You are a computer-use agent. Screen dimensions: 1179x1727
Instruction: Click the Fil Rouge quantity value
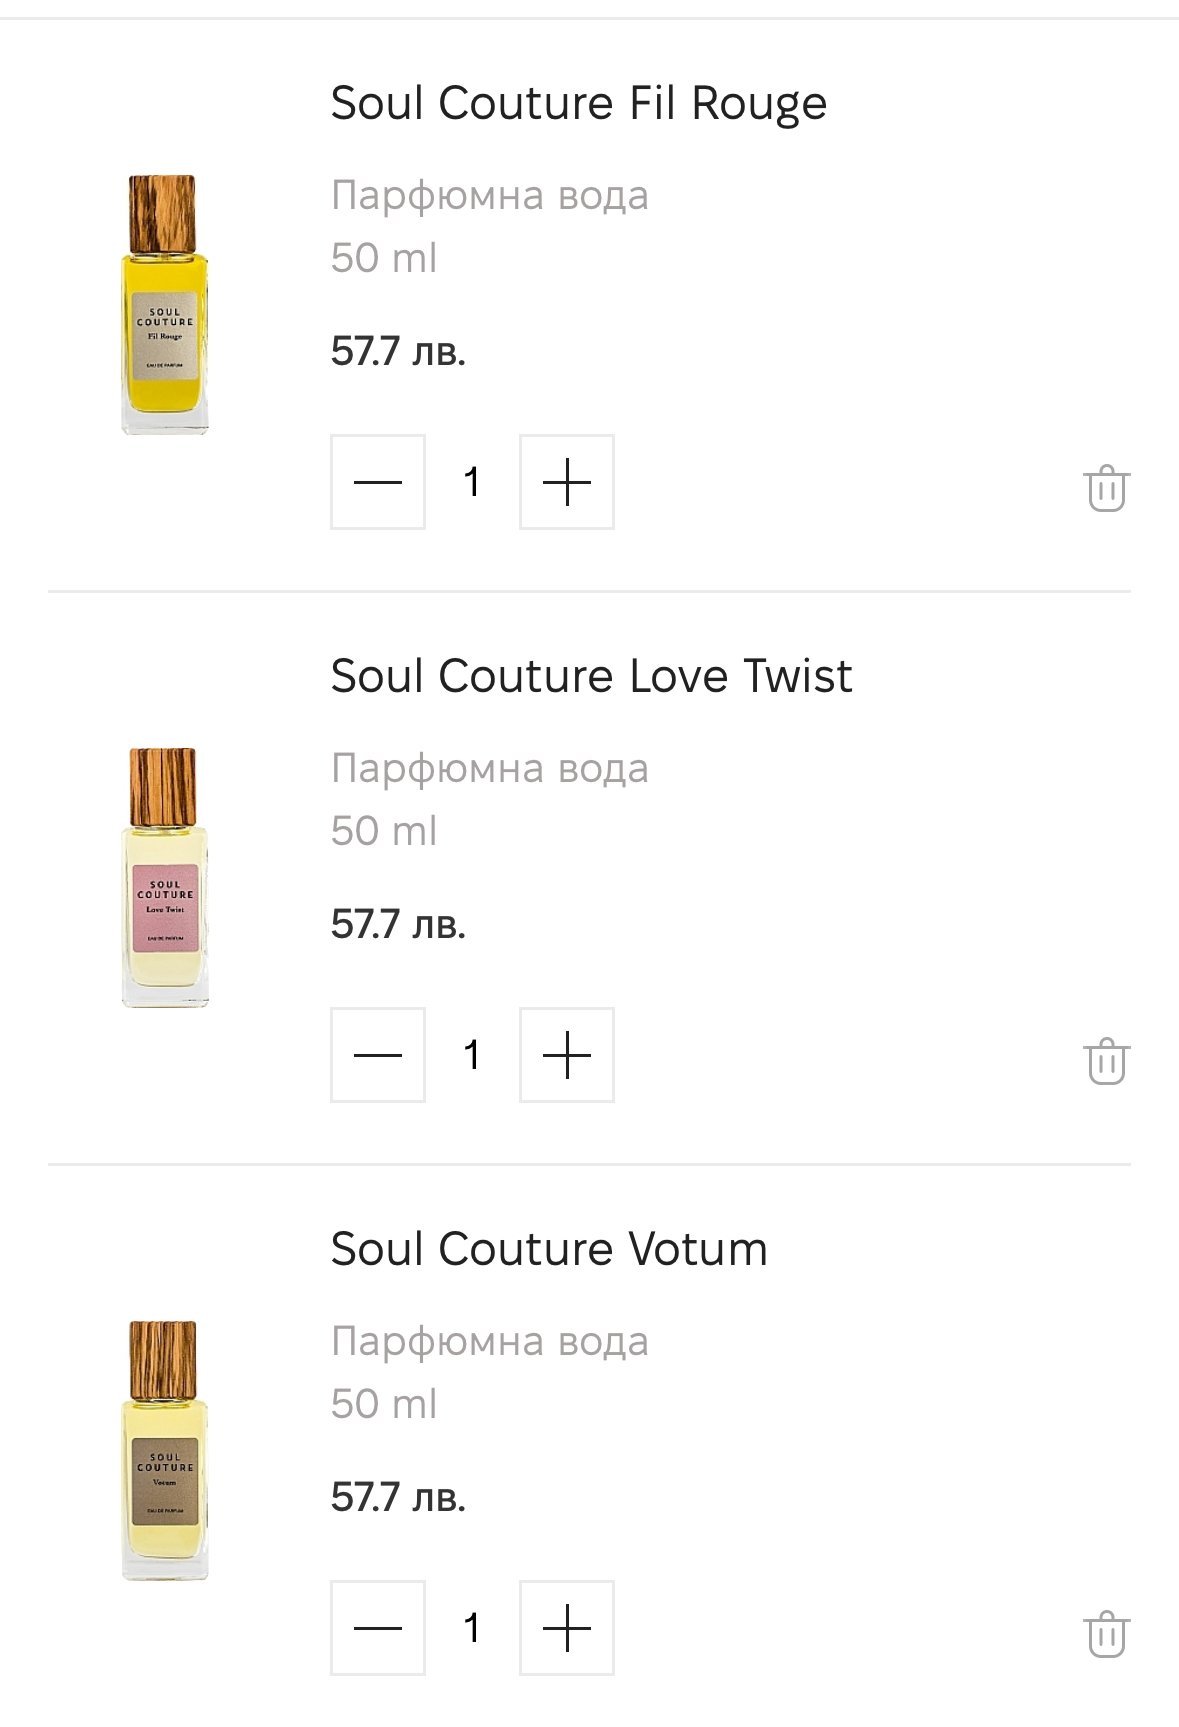[472, 482]
